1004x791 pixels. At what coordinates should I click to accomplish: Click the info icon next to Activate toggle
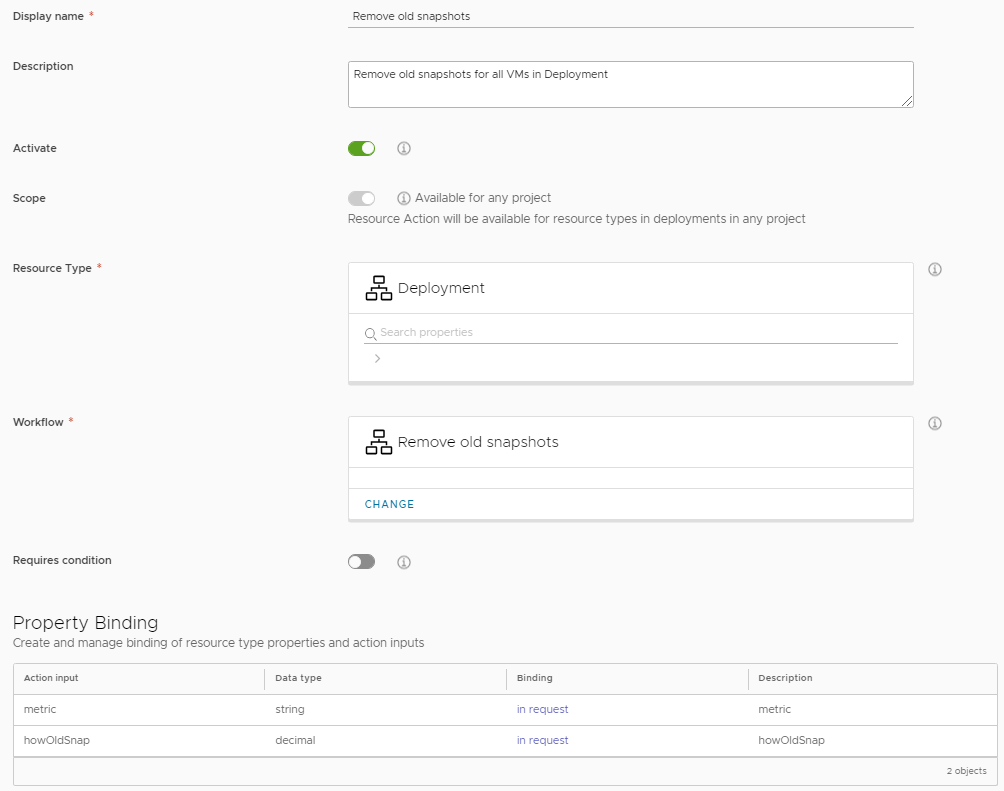point(404,149)
